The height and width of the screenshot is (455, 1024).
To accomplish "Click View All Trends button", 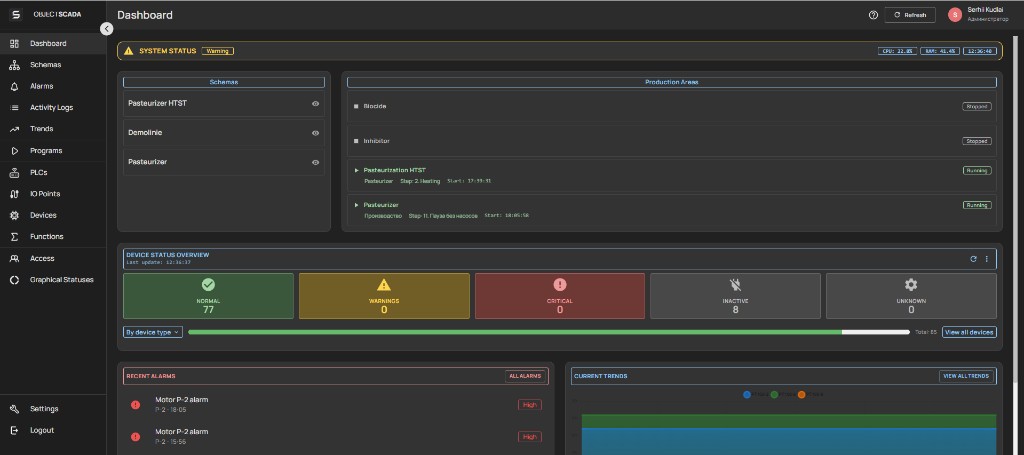I will [967, 376].
